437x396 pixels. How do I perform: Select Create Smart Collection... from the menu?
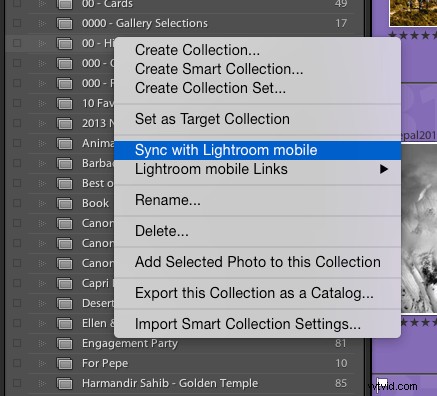click(219, 69)
